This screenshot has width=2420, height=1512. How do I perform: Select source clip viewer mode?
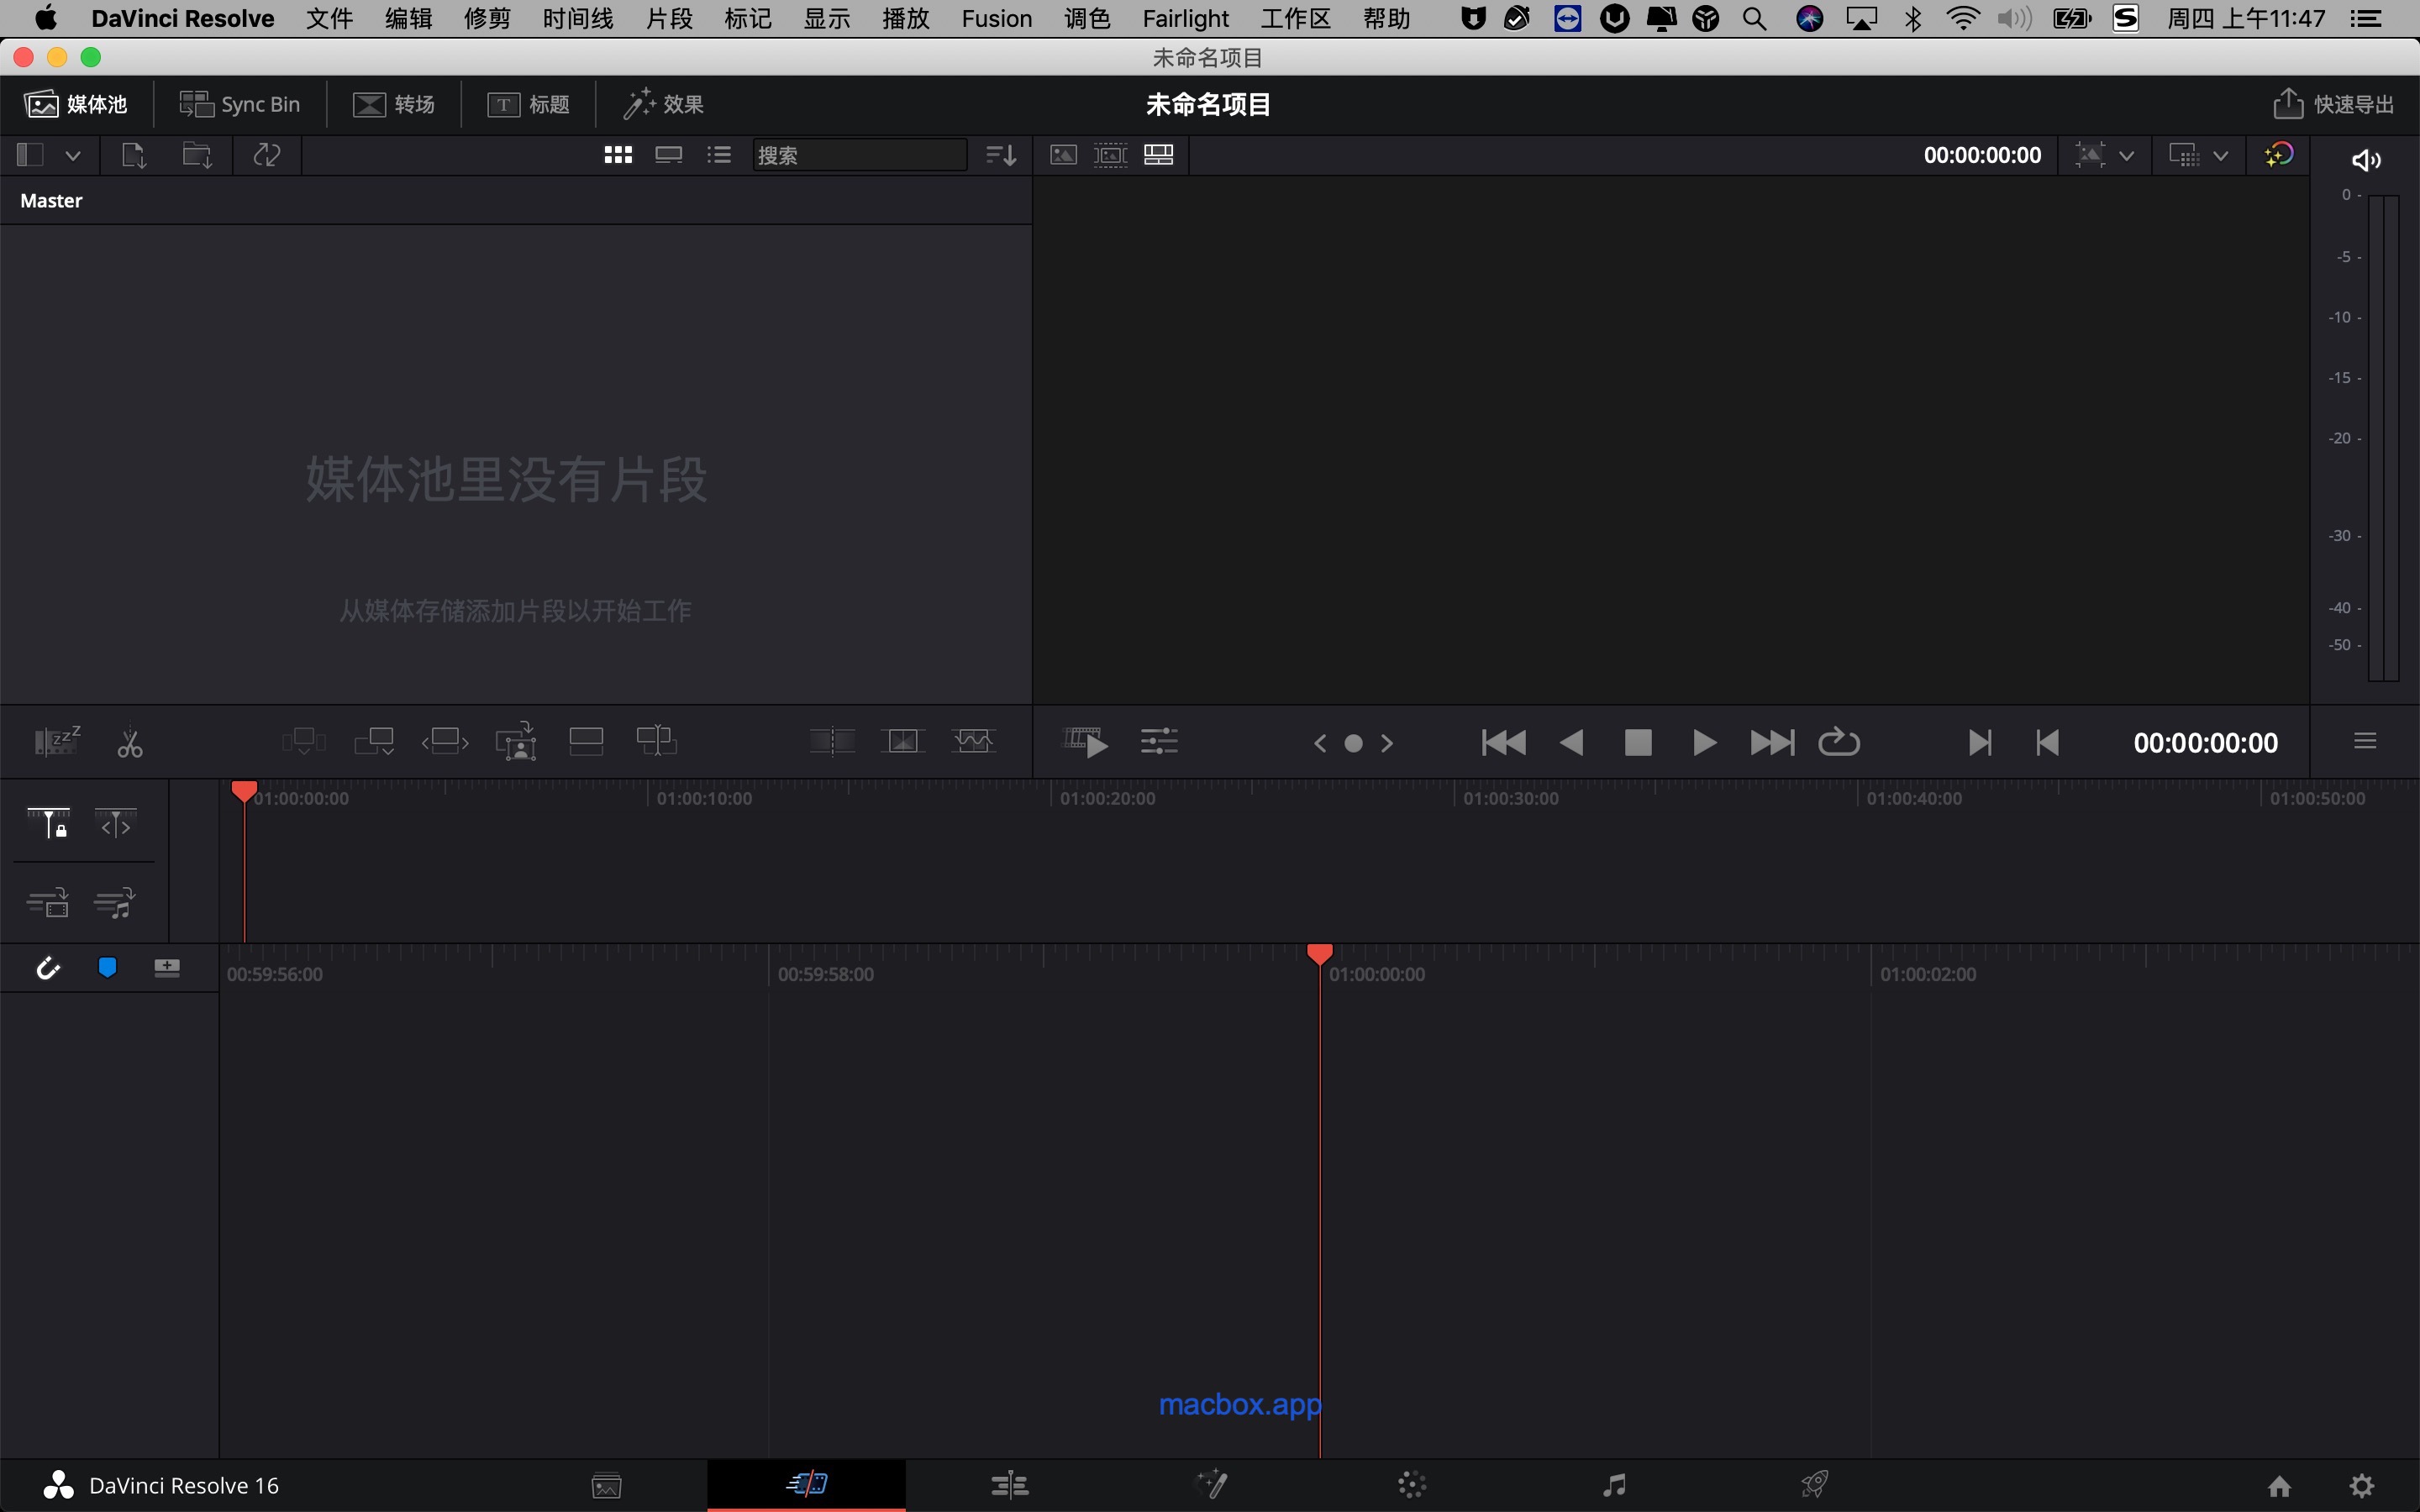click(x=1063, y=155)
